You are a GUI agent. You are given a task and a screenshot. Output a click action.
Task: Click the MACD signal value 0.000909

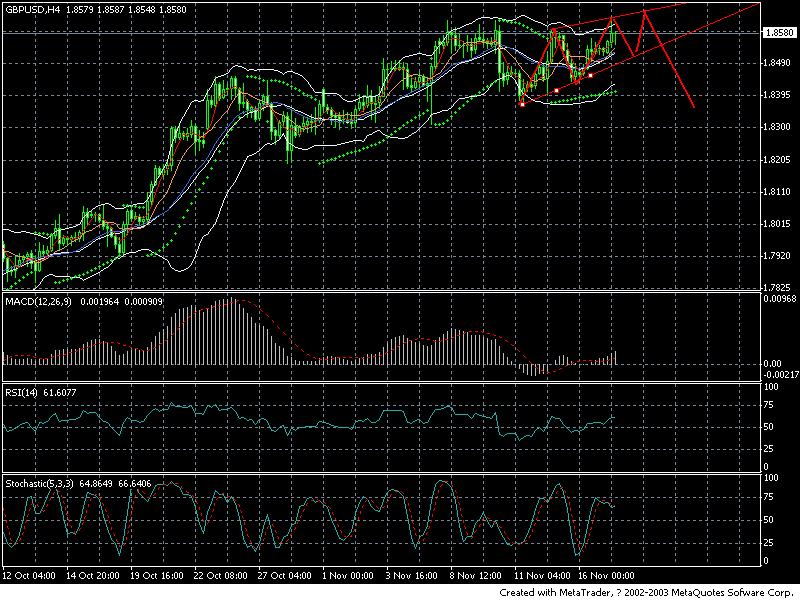143,302
